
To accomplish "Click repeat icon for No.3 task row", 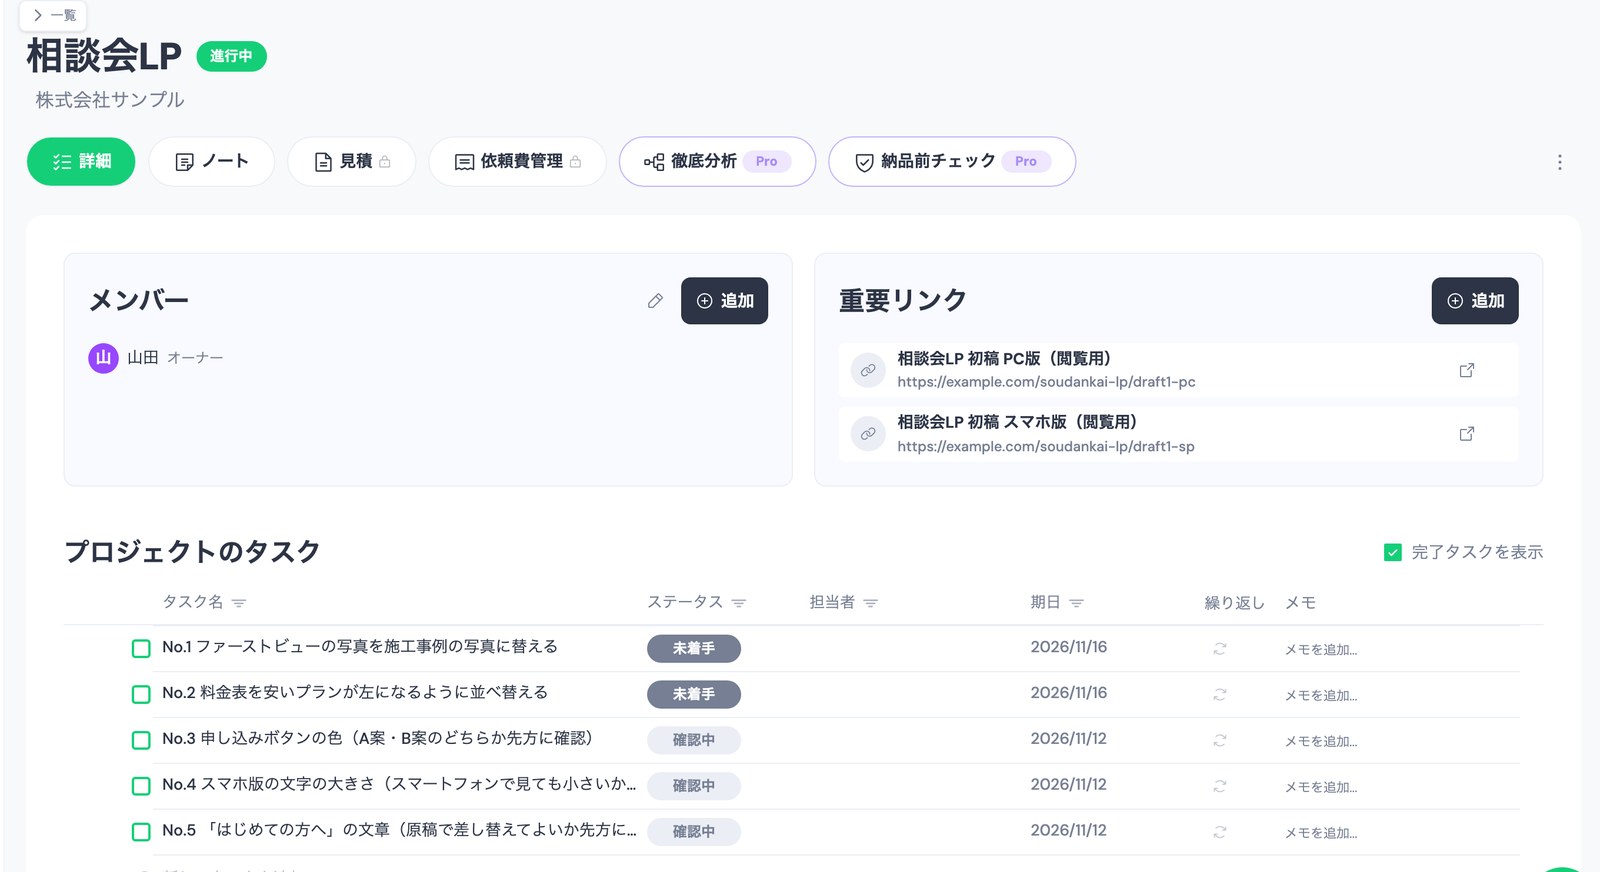I will (1220, 740).
